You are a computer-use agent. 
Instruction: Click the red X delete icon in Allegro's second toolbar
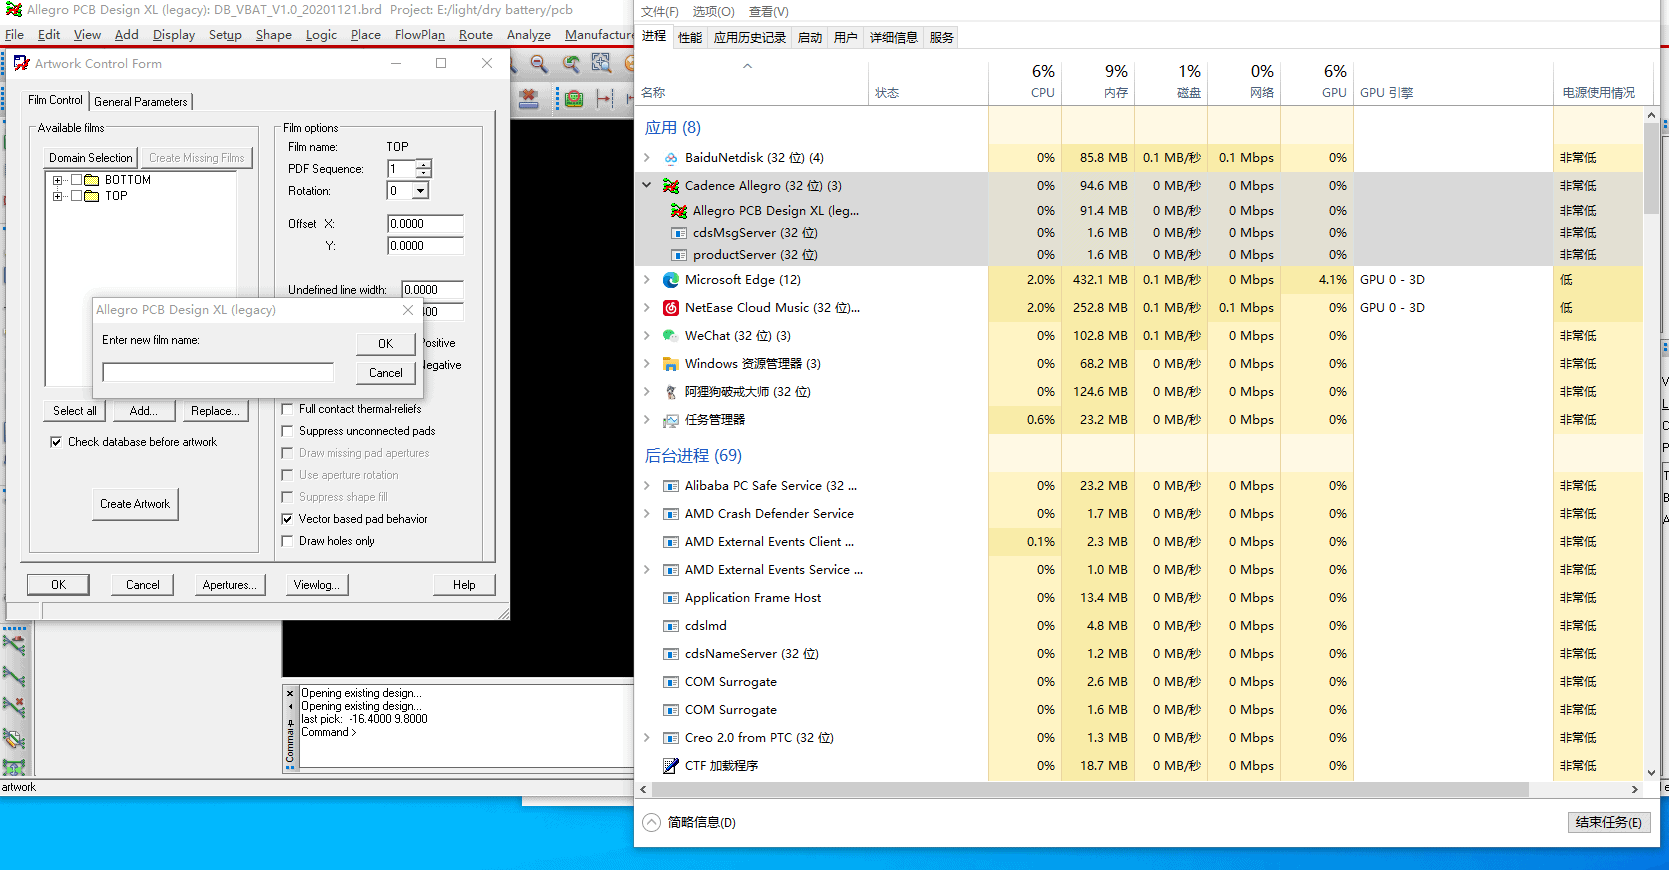529,98
